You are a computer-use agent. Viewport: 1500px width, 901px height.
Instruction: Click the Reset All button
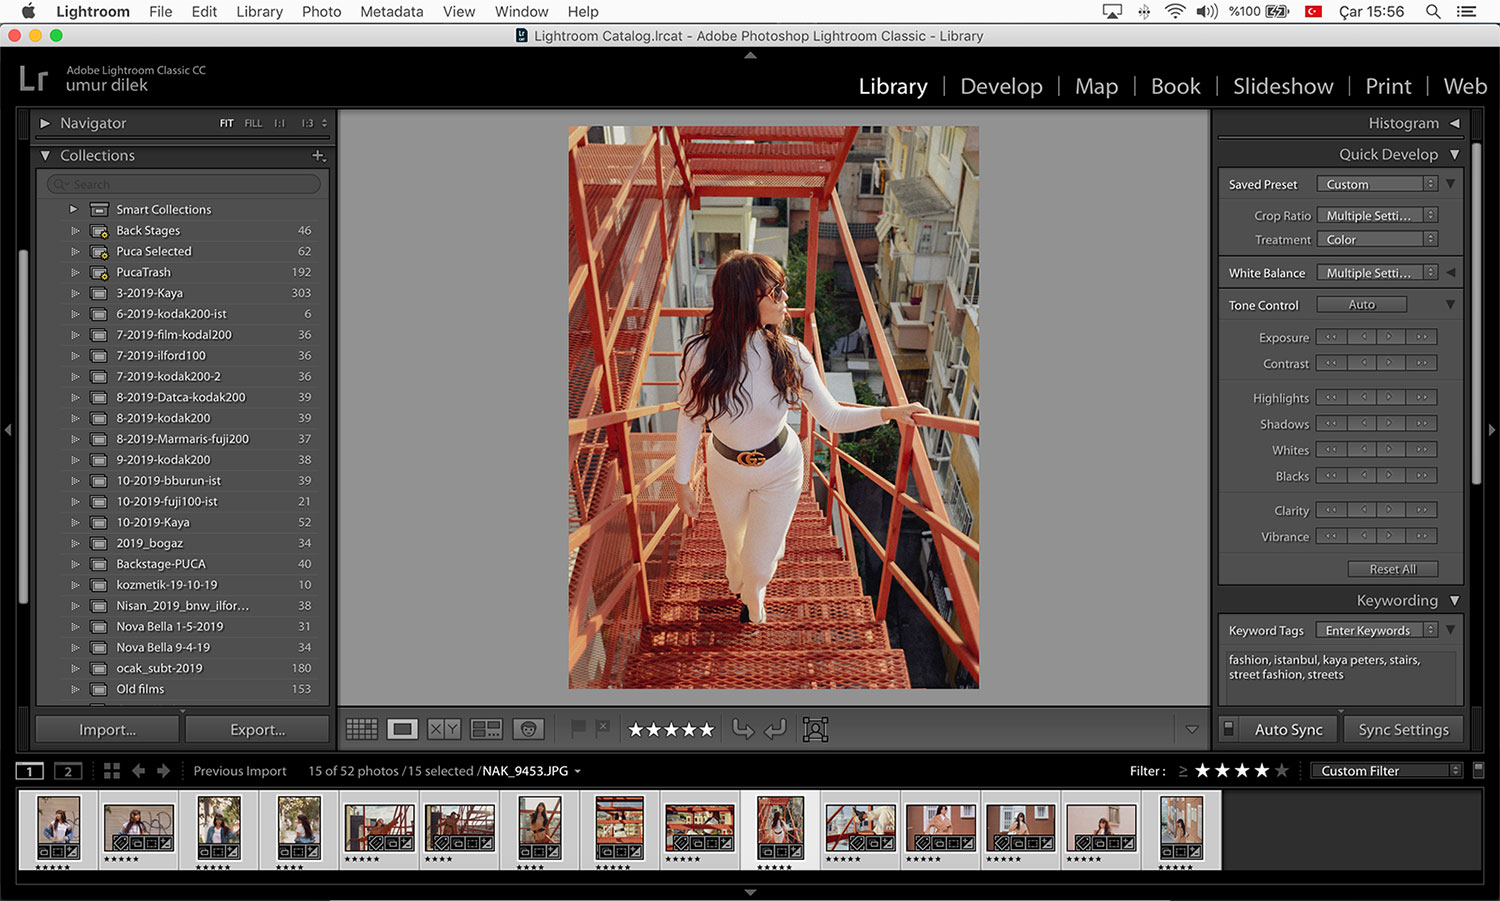point(1392,569)
